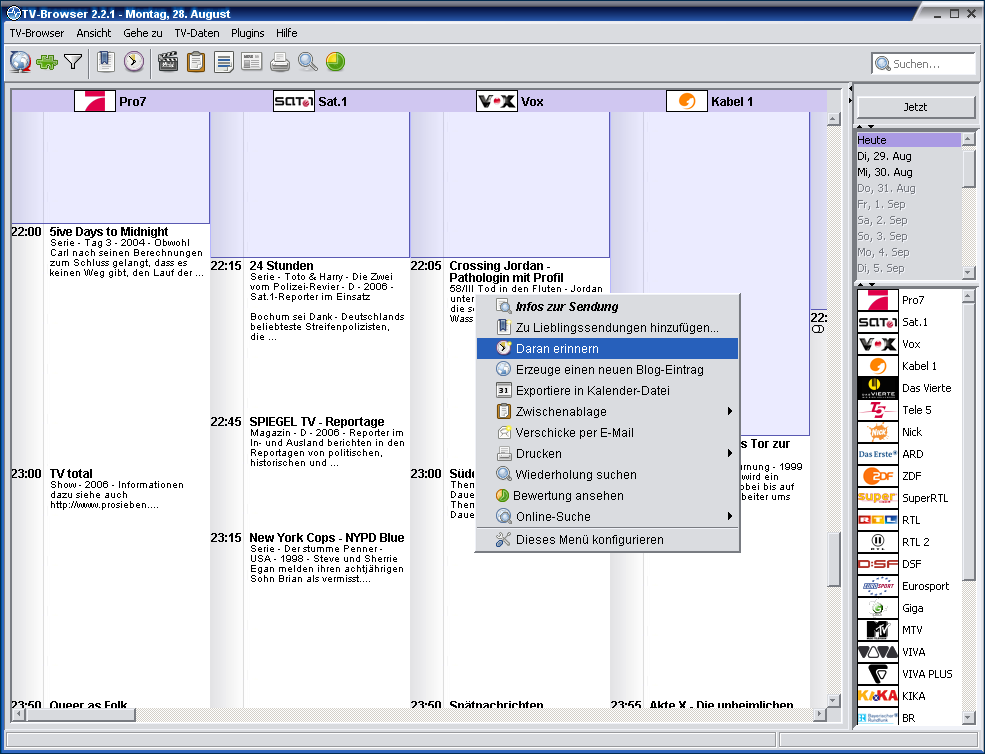Select Heute in date list

908,140
